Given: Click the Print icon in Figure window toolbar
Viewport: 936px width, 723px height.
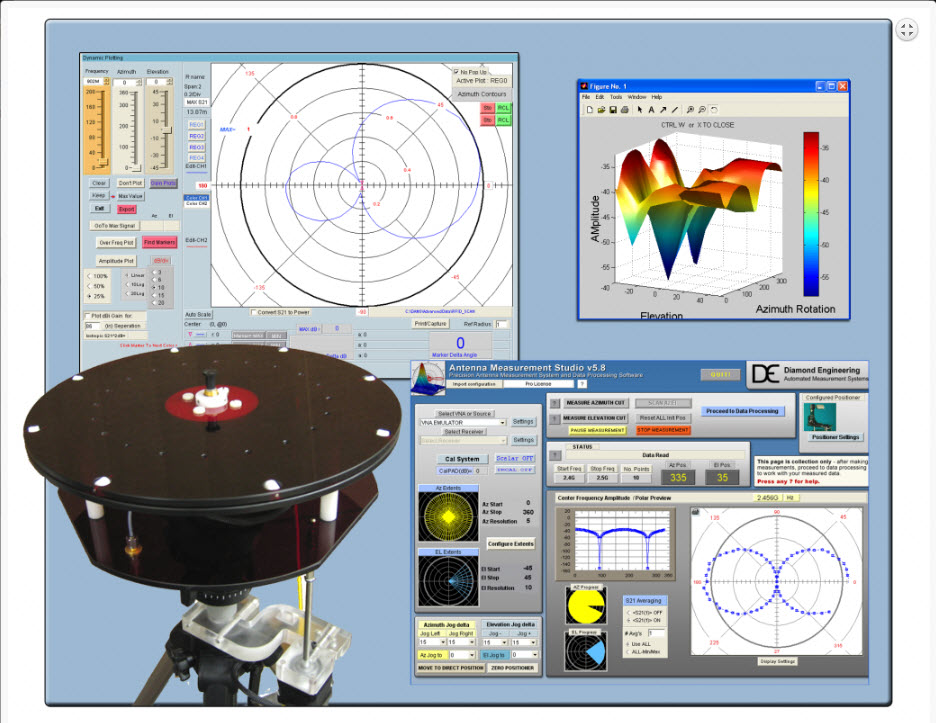Looking at the screenshot, I should click(x=624, y=110).
